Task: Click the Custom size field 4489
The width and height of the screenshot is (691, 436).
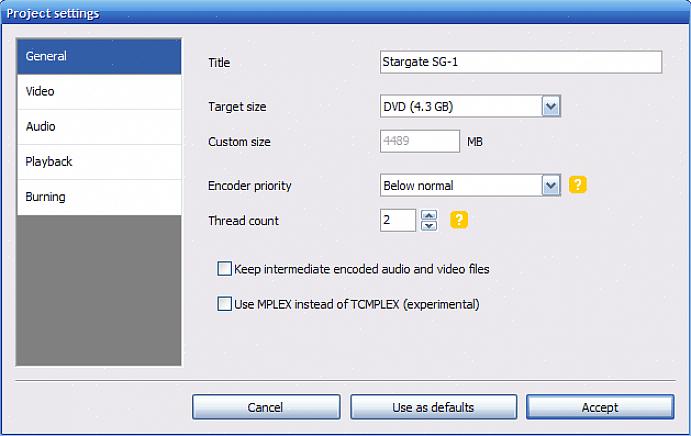Action: [x=420, y=141]
